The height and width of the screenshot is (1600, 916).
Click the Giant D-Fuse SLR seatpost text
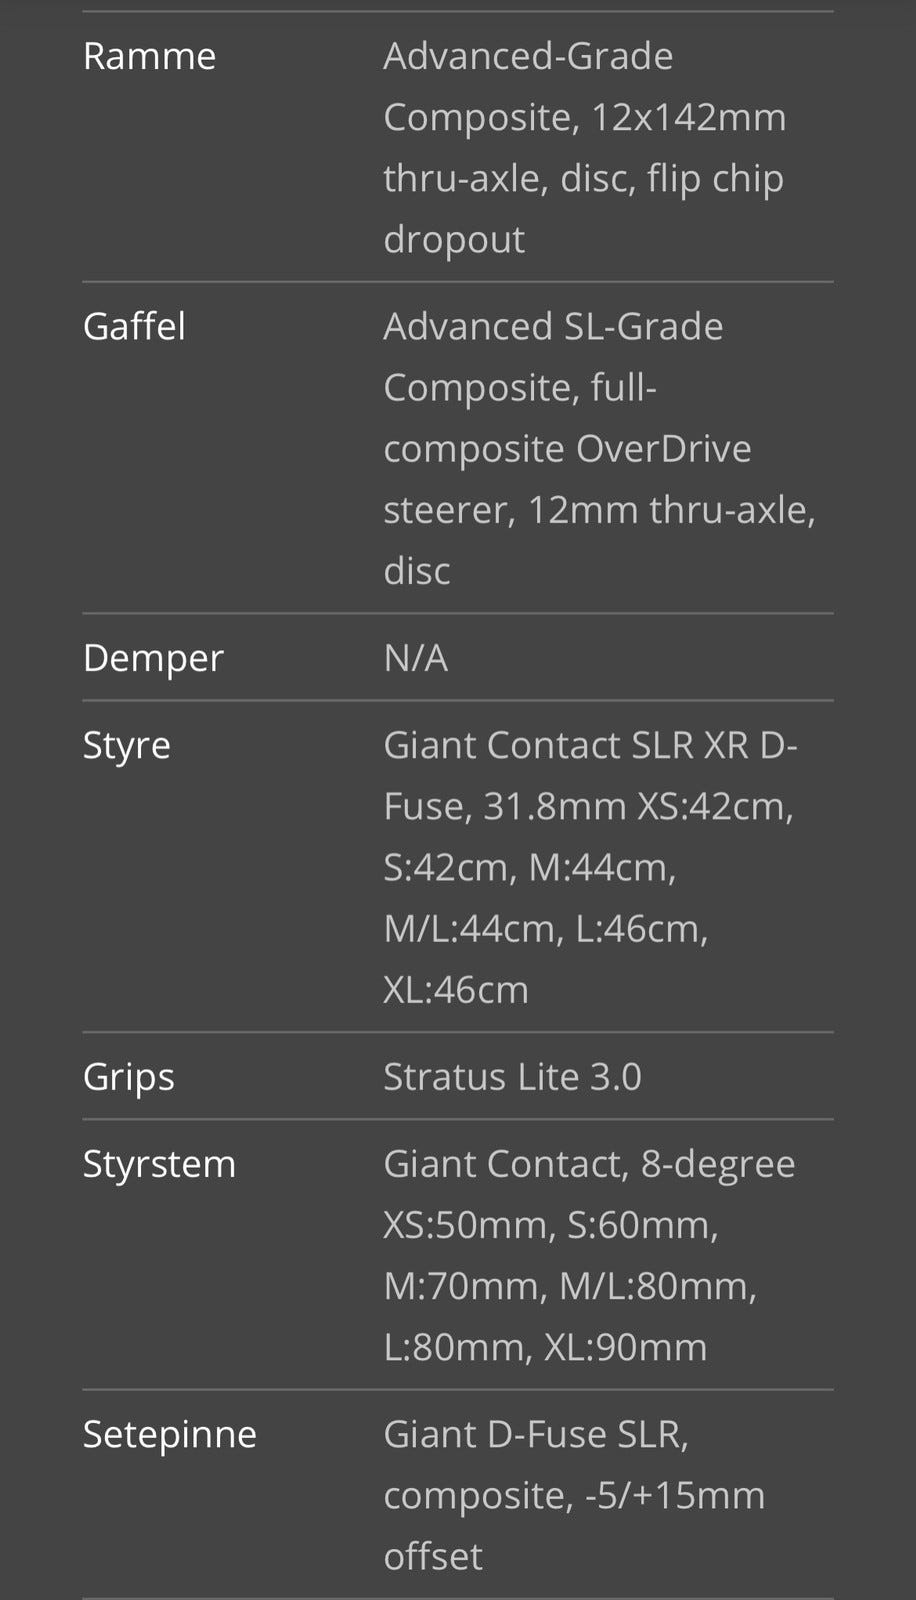[x=536, y=1435]
